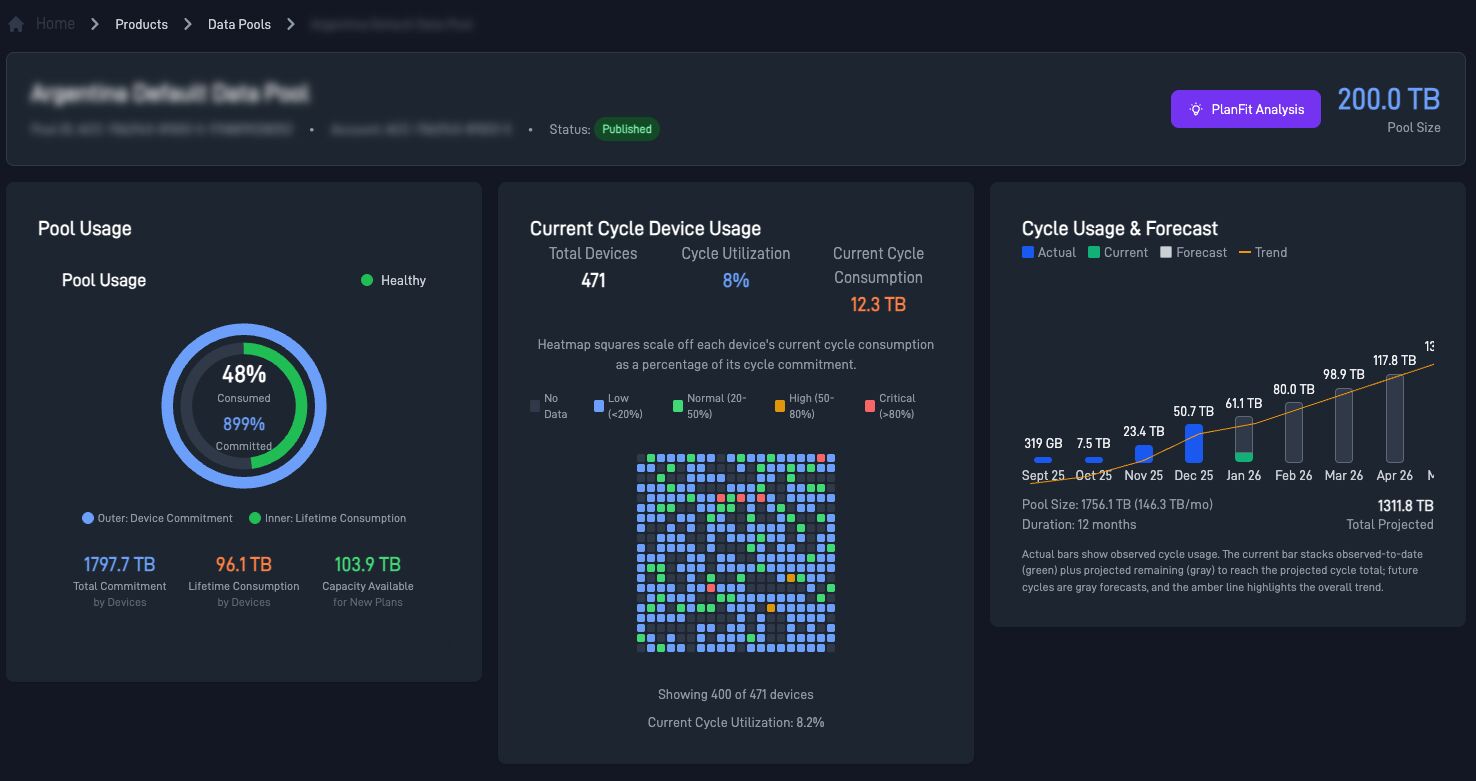The image size is (1476, 781).
Task: Open the Data Pools breadcrumb item
Action: coord(238,23)
